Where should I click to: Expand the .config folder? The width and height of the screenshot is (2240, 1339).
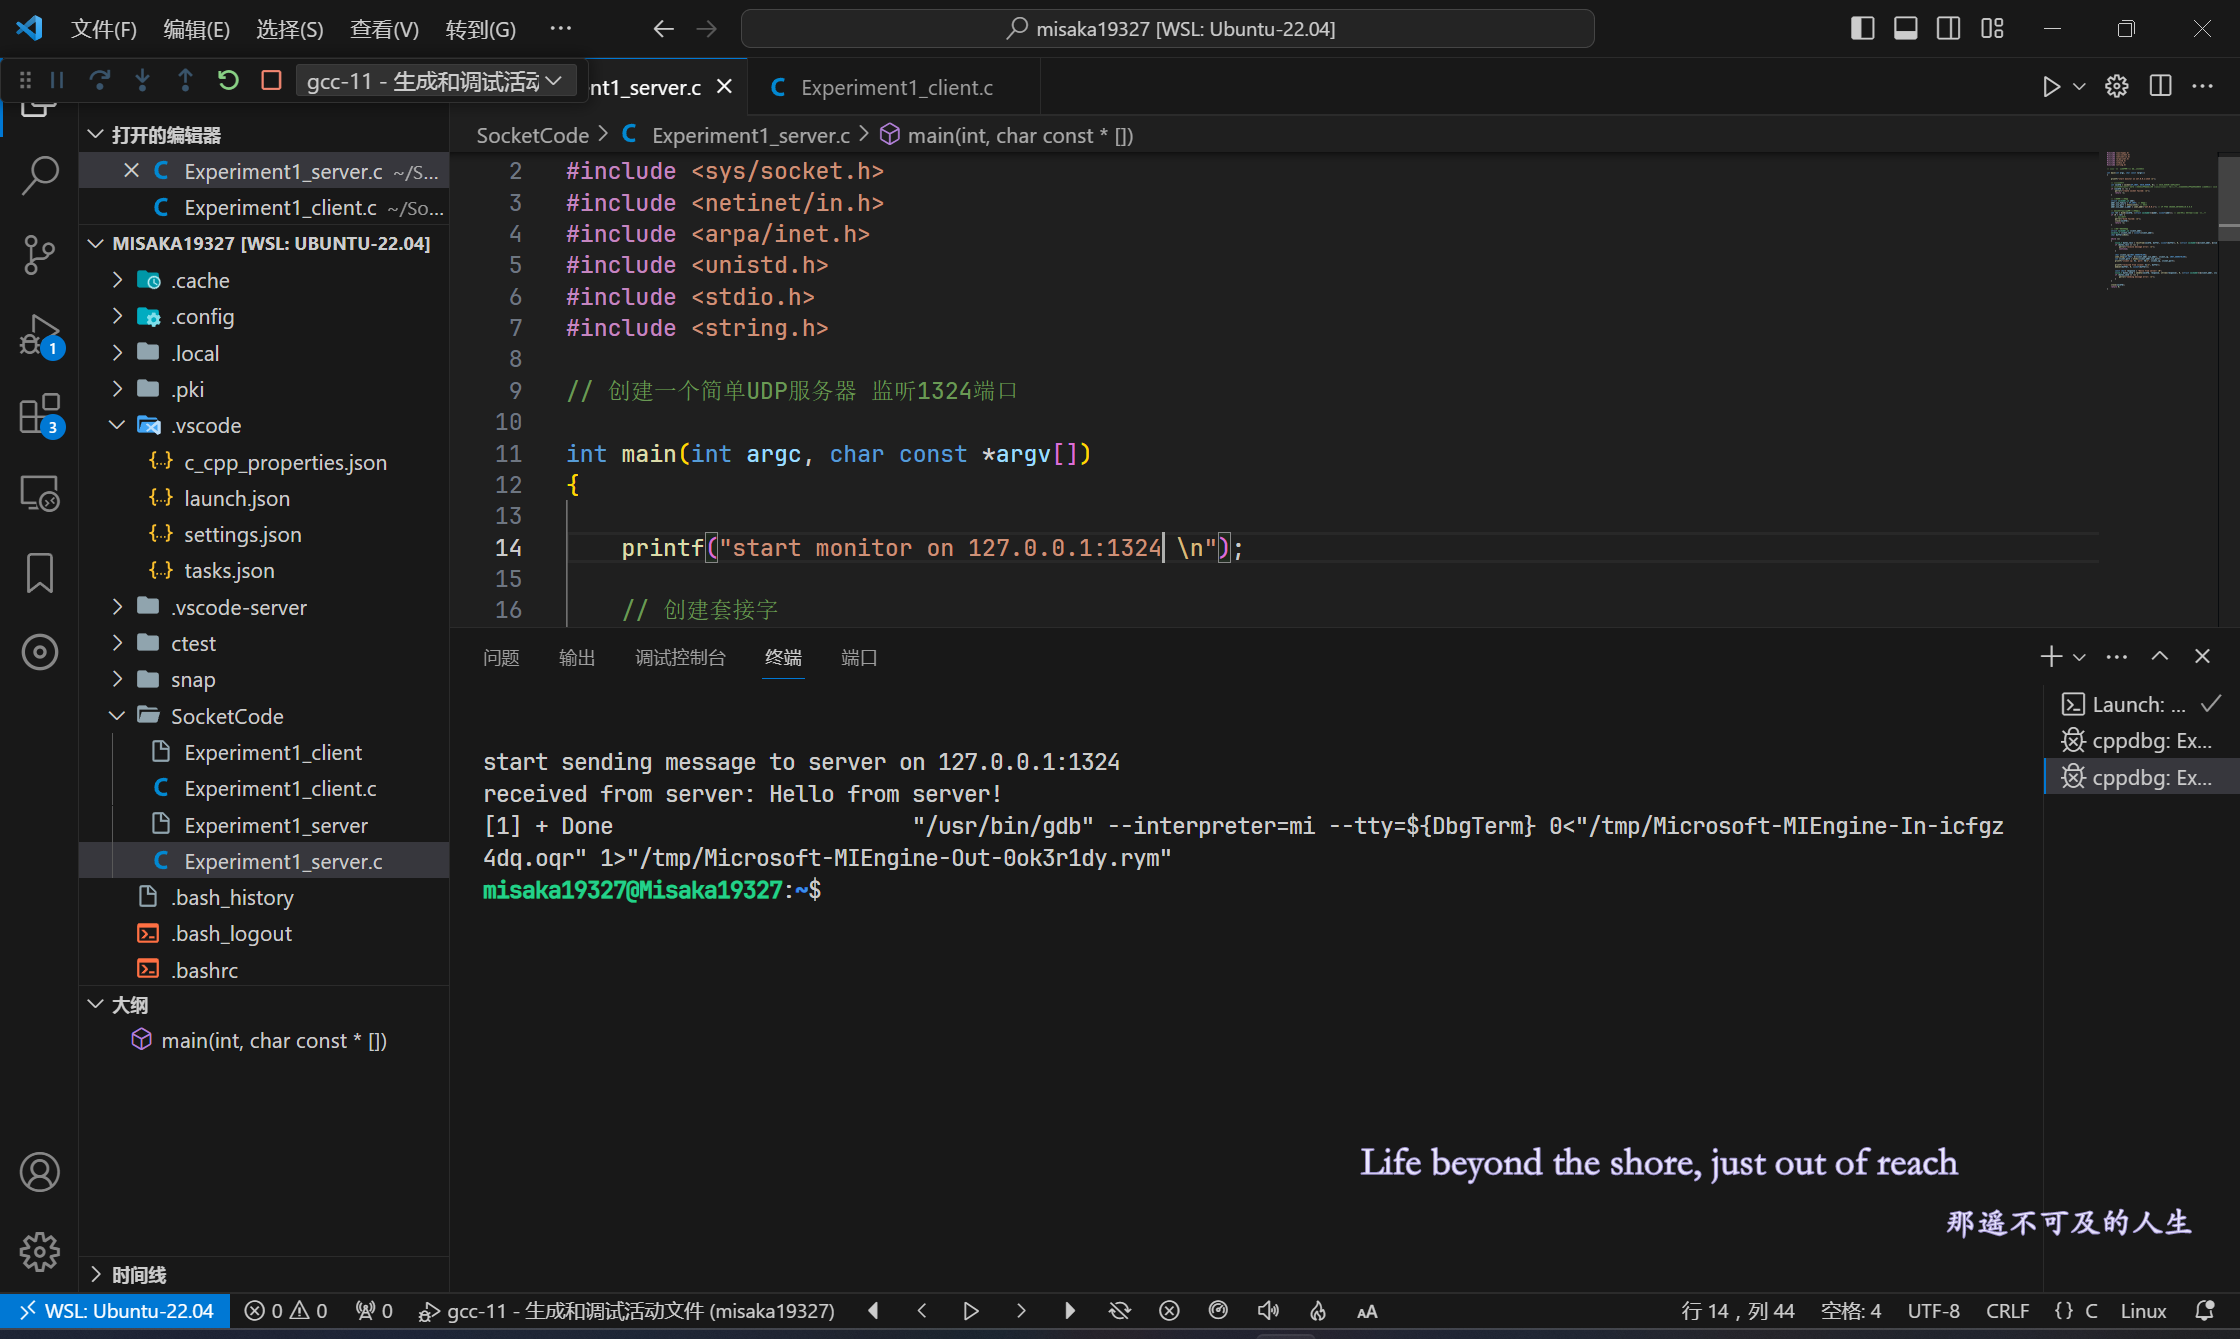pos(117,316)
